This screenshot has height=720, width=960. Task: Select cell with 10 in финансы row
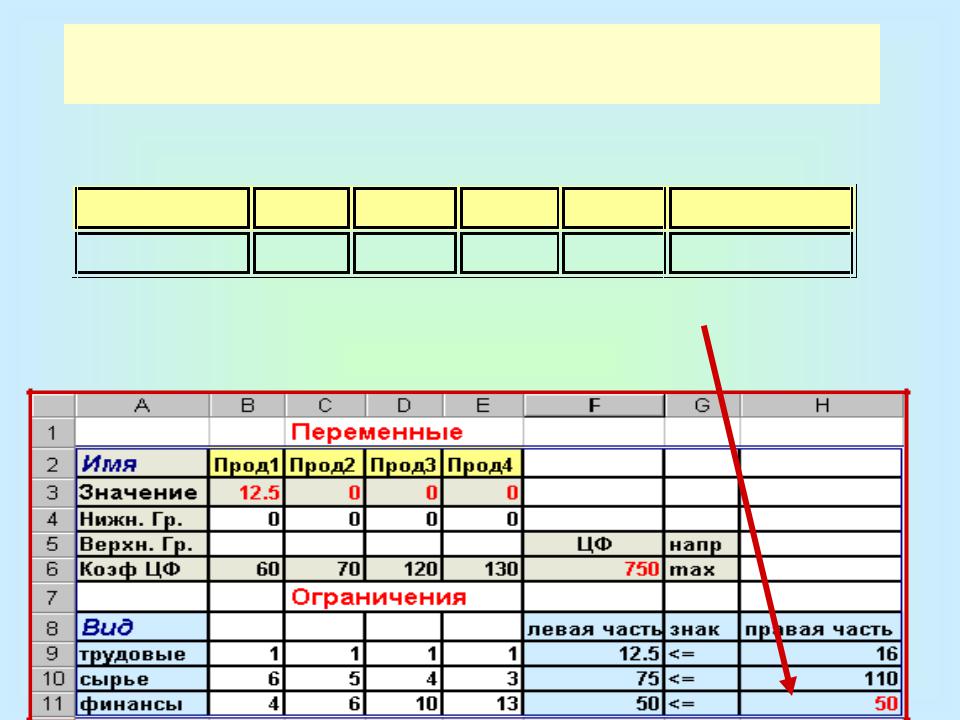[x=403, y=703]
